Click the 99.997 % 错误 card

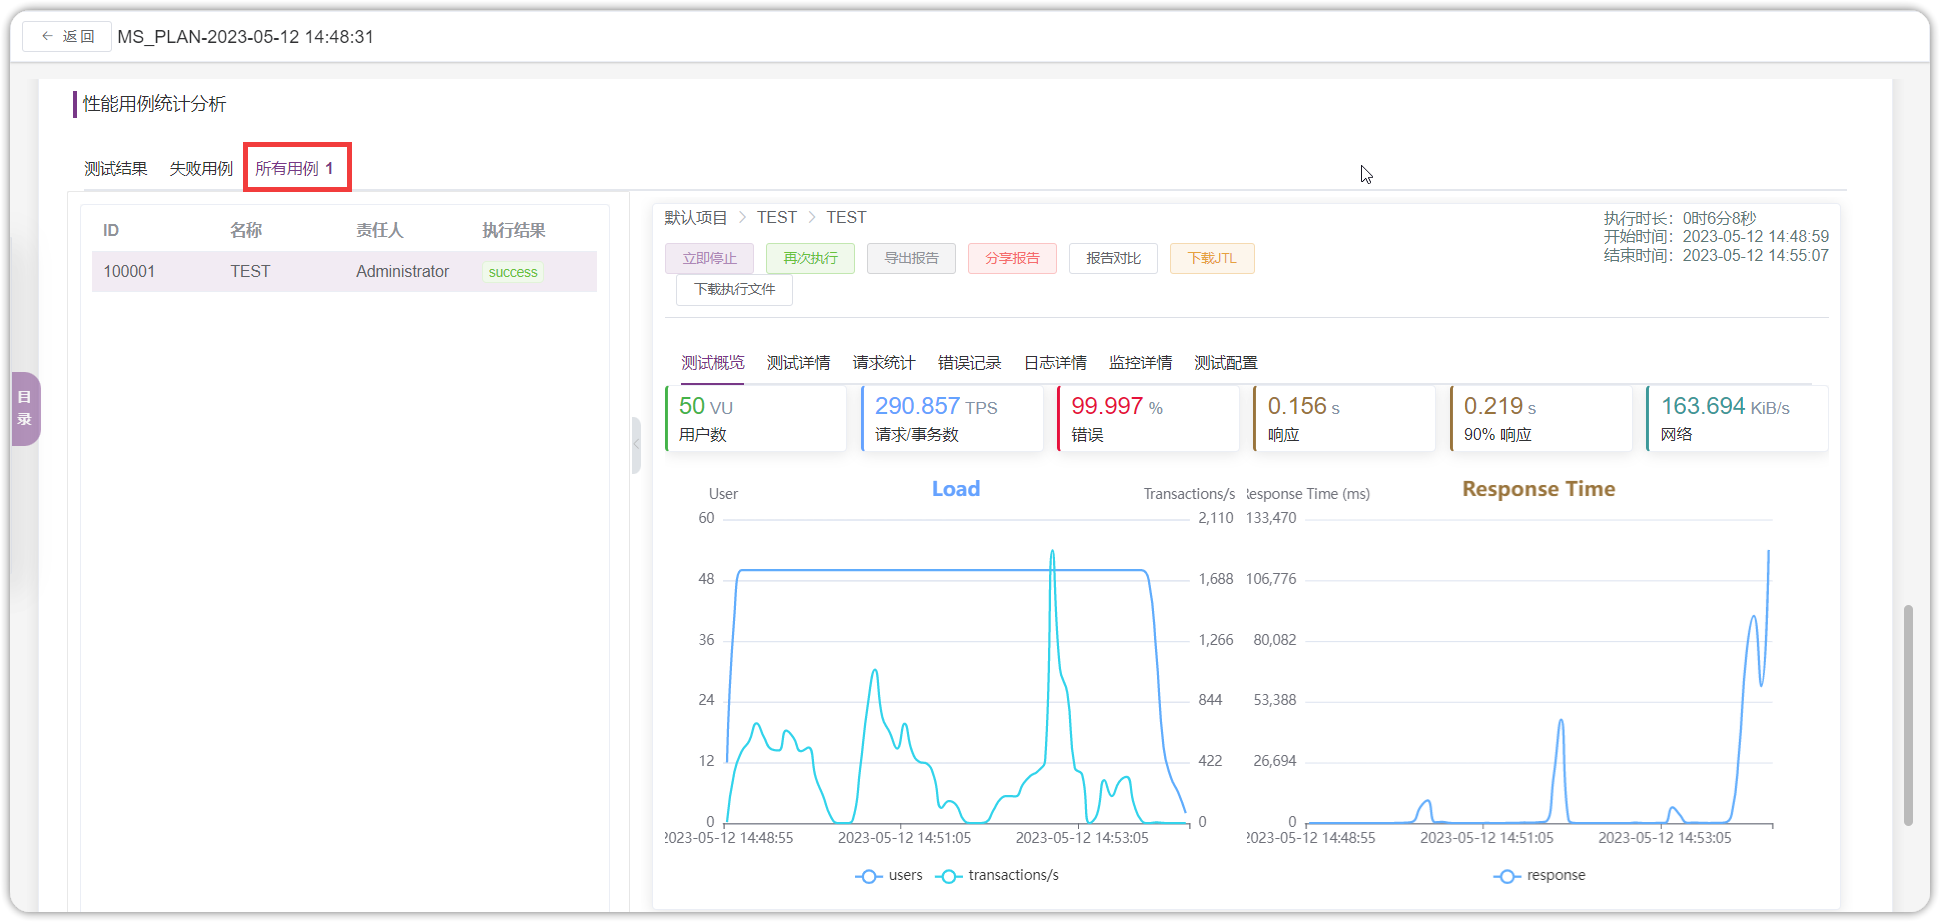(1148, 418)
